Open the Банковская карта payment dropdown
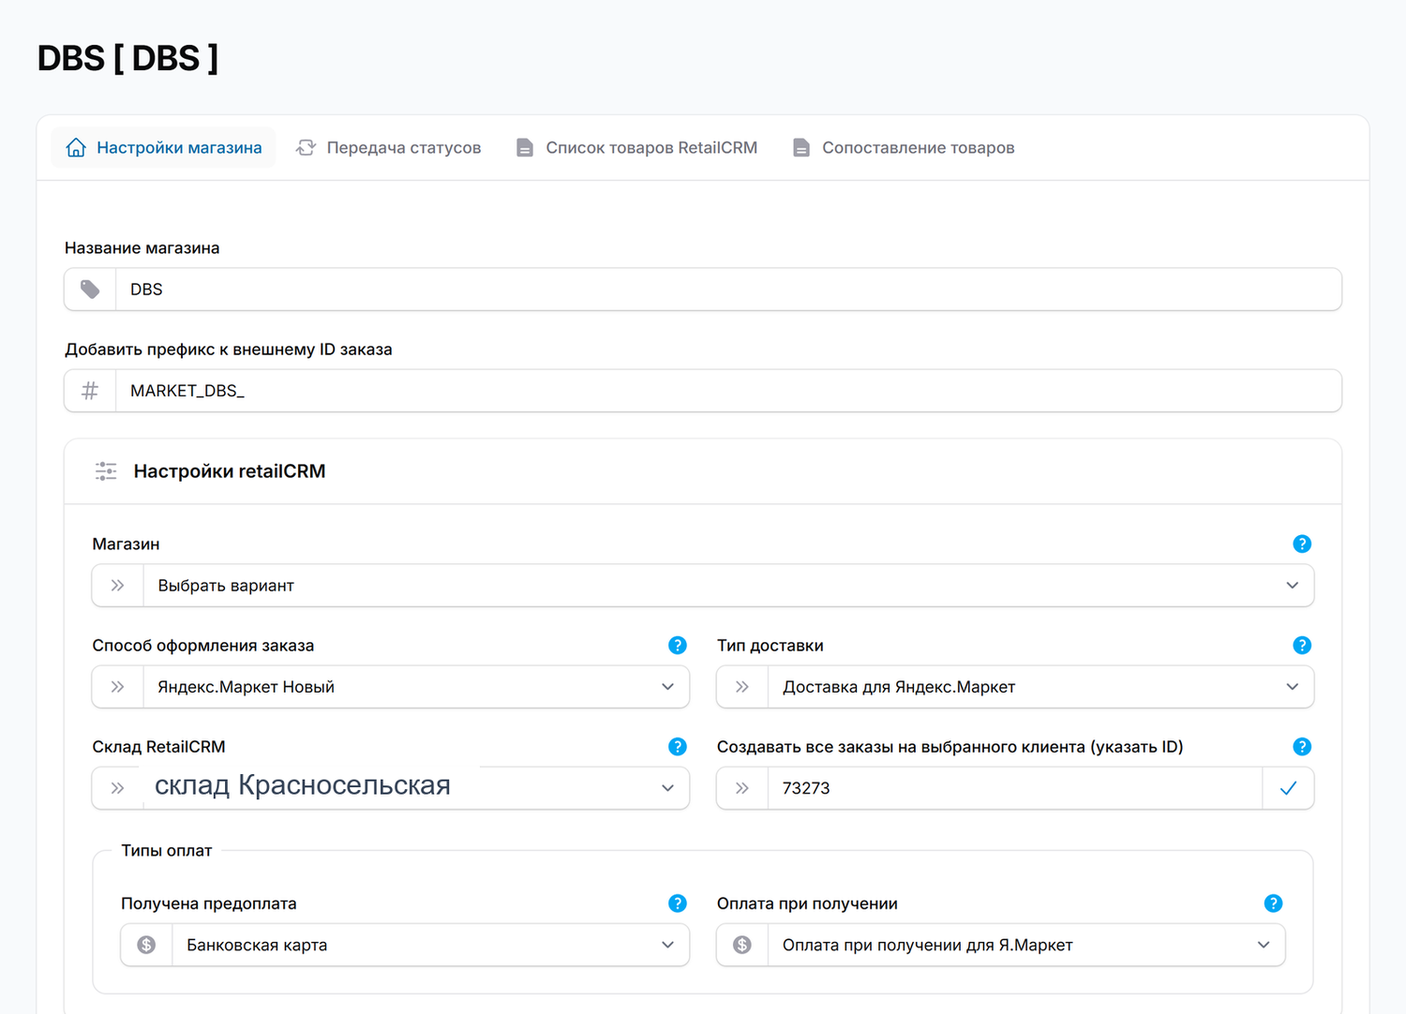This screenshot has height=1014, width=1406. pyautogui.click(x=405, y=945)
